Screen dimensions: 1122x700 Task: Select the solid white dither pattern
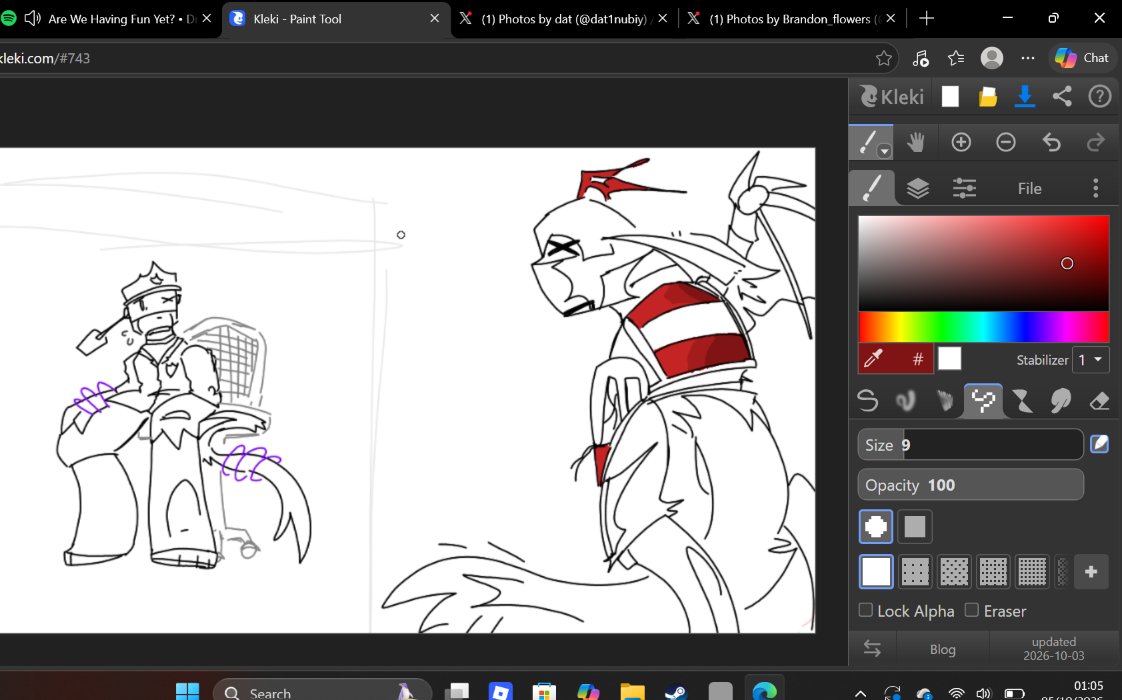[x=876, y=571]
